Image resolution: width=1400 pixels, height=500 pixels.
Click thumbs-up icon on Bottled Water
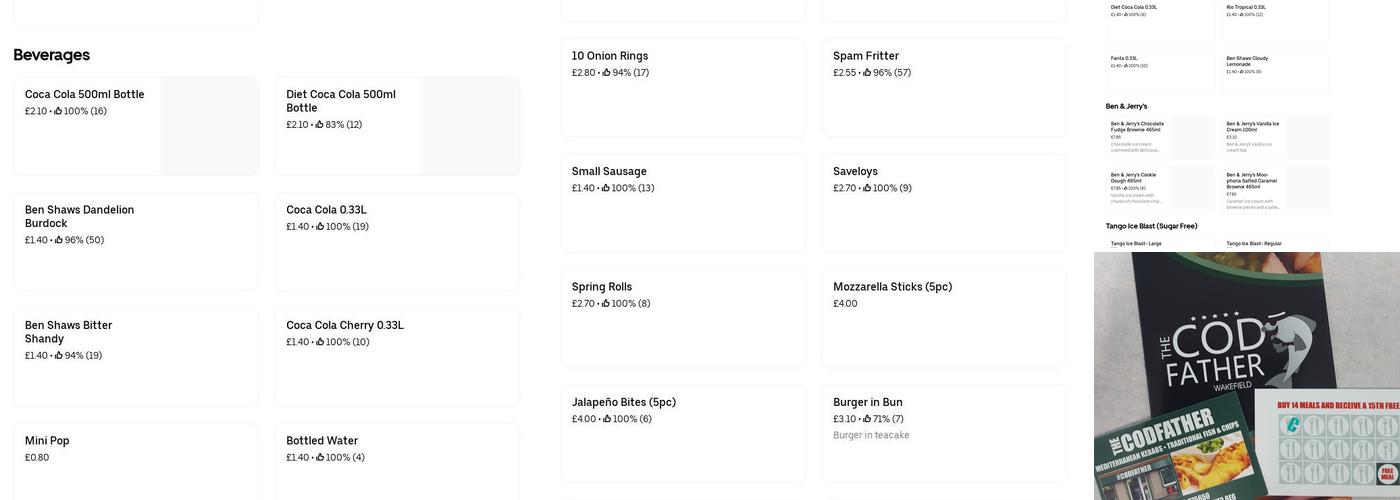(x=320, y=458)
